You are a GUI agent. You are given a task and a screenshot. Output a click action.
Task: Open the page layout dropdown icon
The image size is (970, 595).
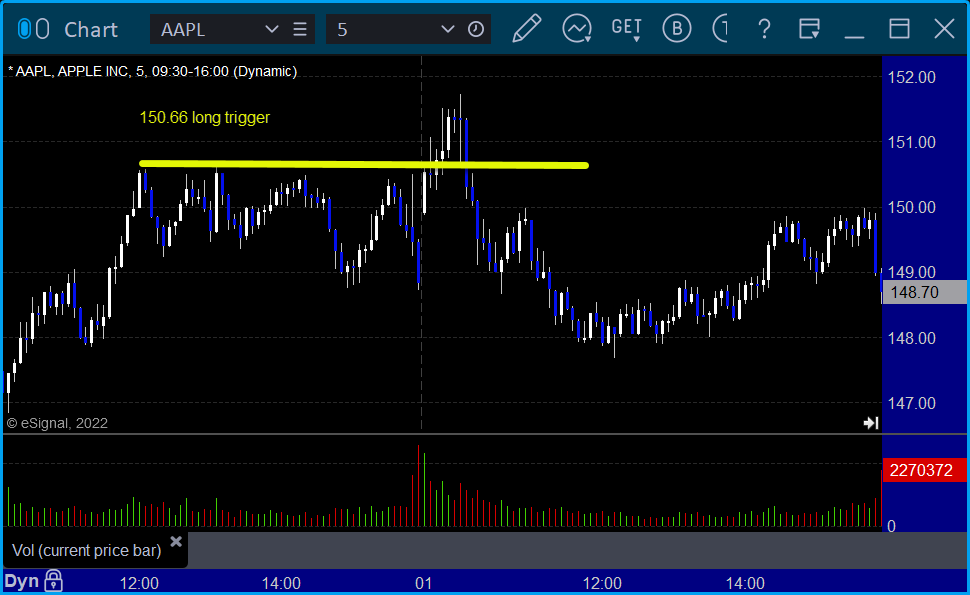809,29
